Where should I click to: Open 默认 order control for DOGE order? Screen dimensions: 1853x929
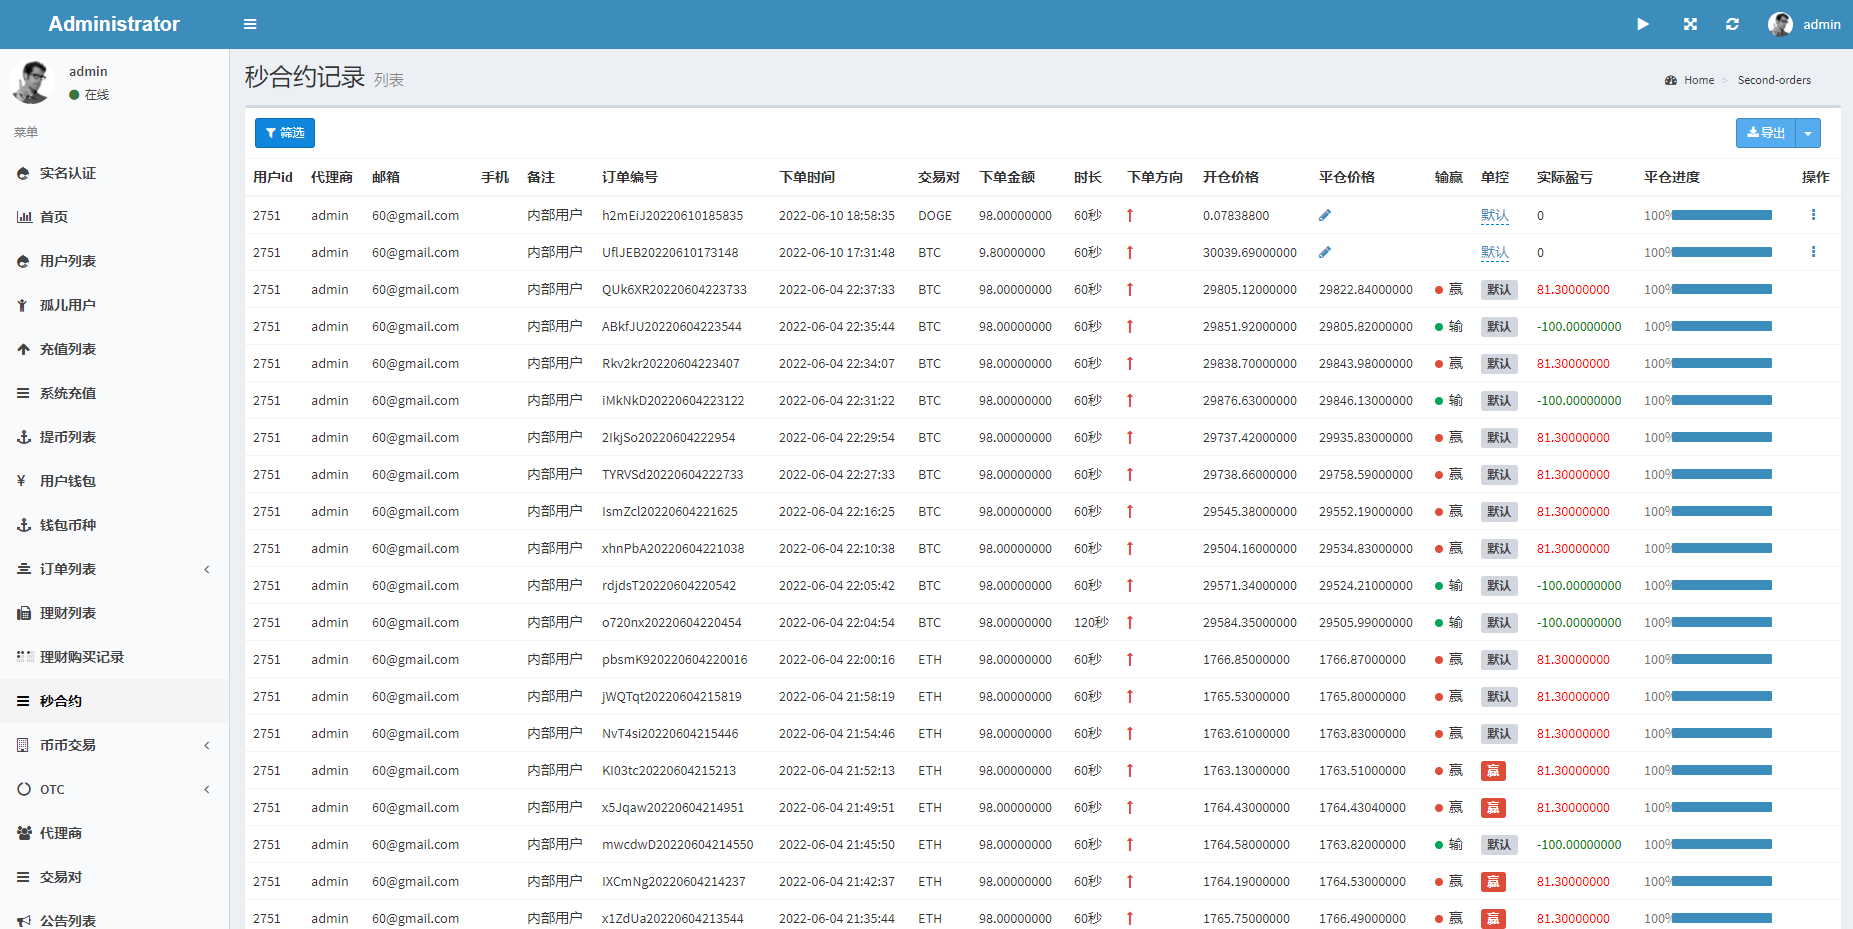pyautogui.click(x=1494, y=215)
